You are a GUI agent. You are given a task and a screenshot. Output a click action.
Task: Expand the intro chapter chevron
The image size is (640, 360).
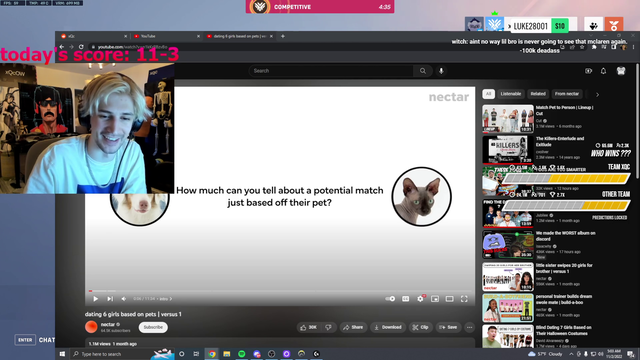(171, 299)
